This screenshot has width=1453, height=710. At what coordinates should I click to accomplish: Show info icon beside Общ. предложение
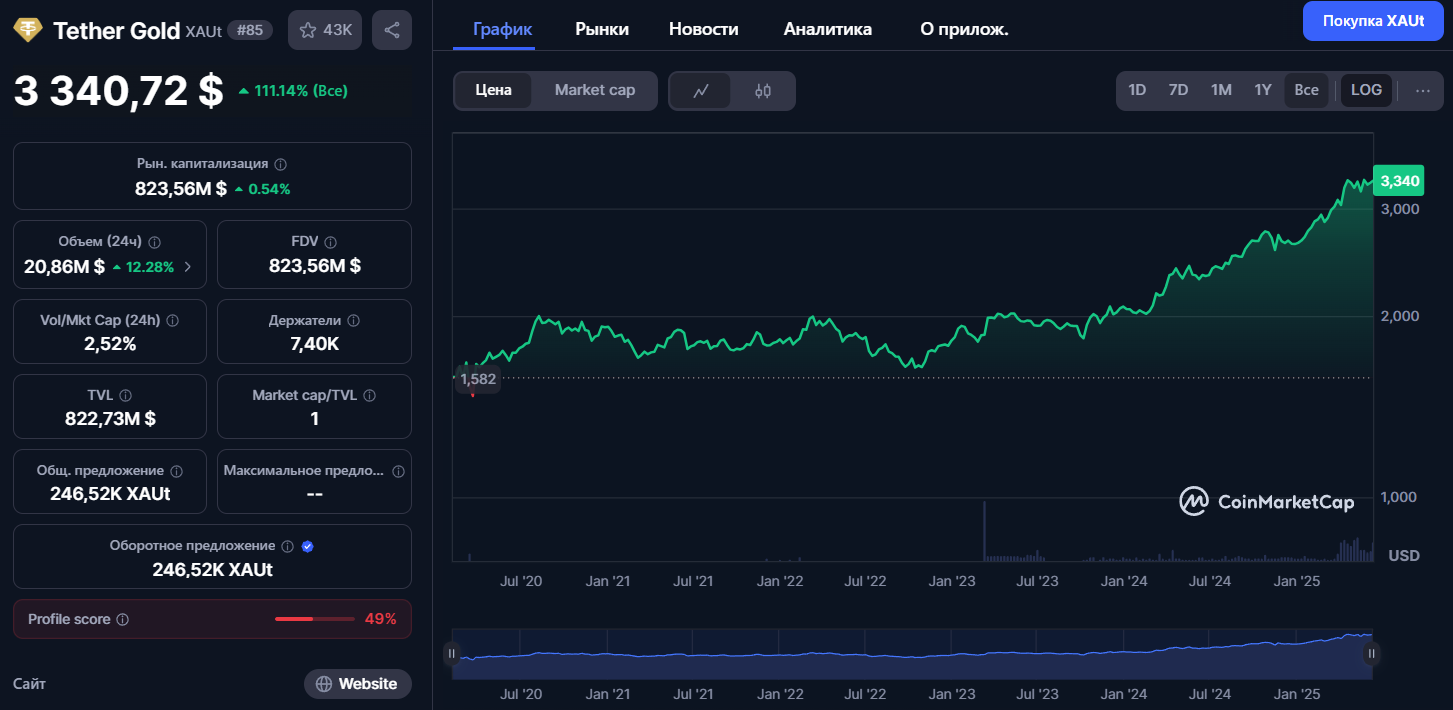tap(177, 471)
